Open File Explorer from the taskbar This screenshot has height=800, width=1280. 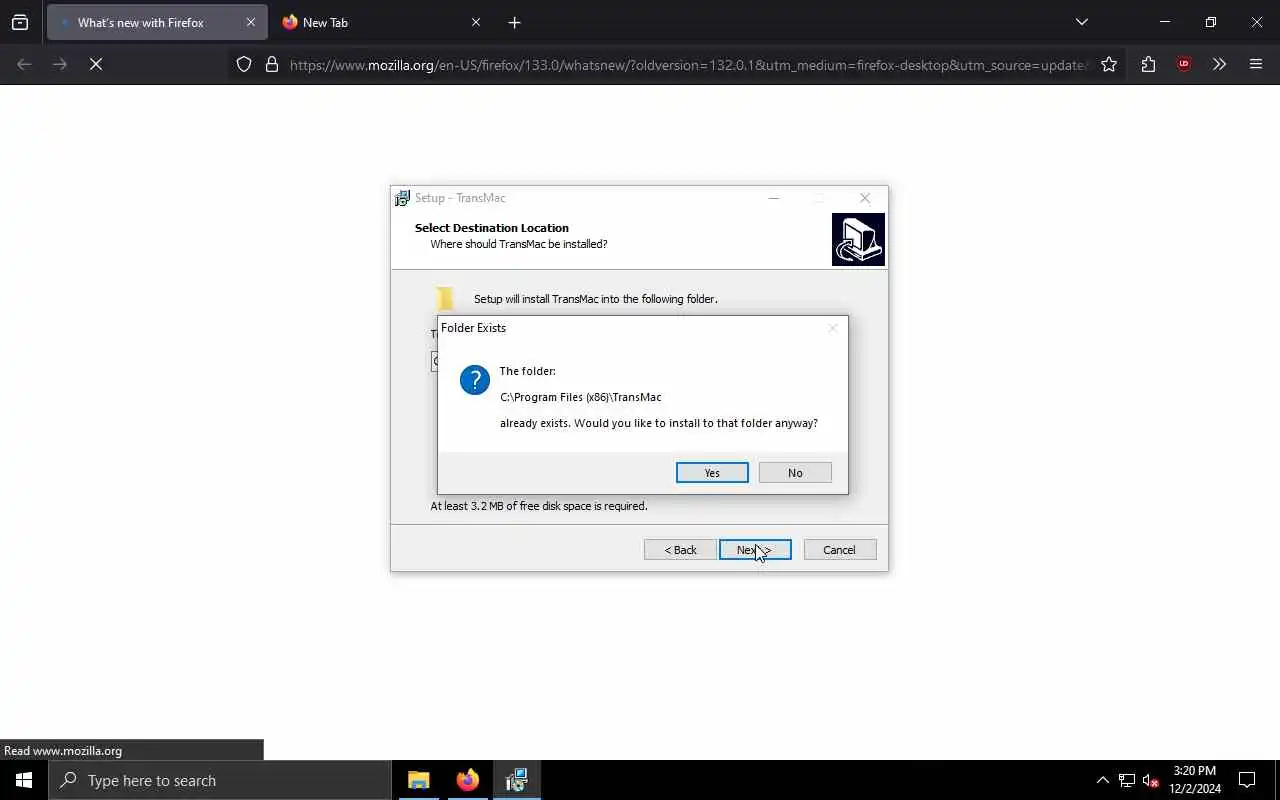click(x=419, y=780)
